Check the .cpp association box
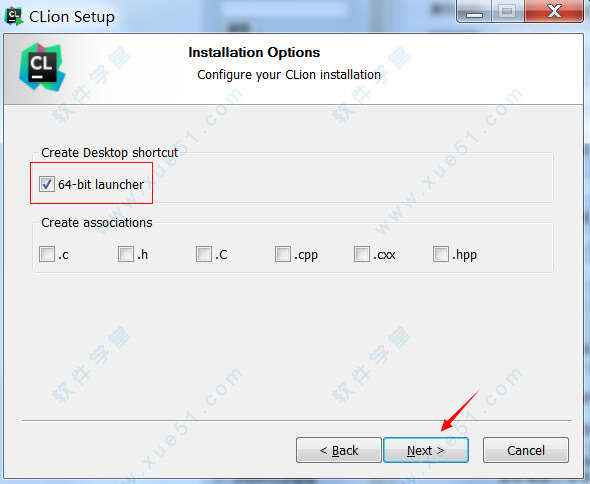This screenshot has height=484, width=590. coord(283,254)
